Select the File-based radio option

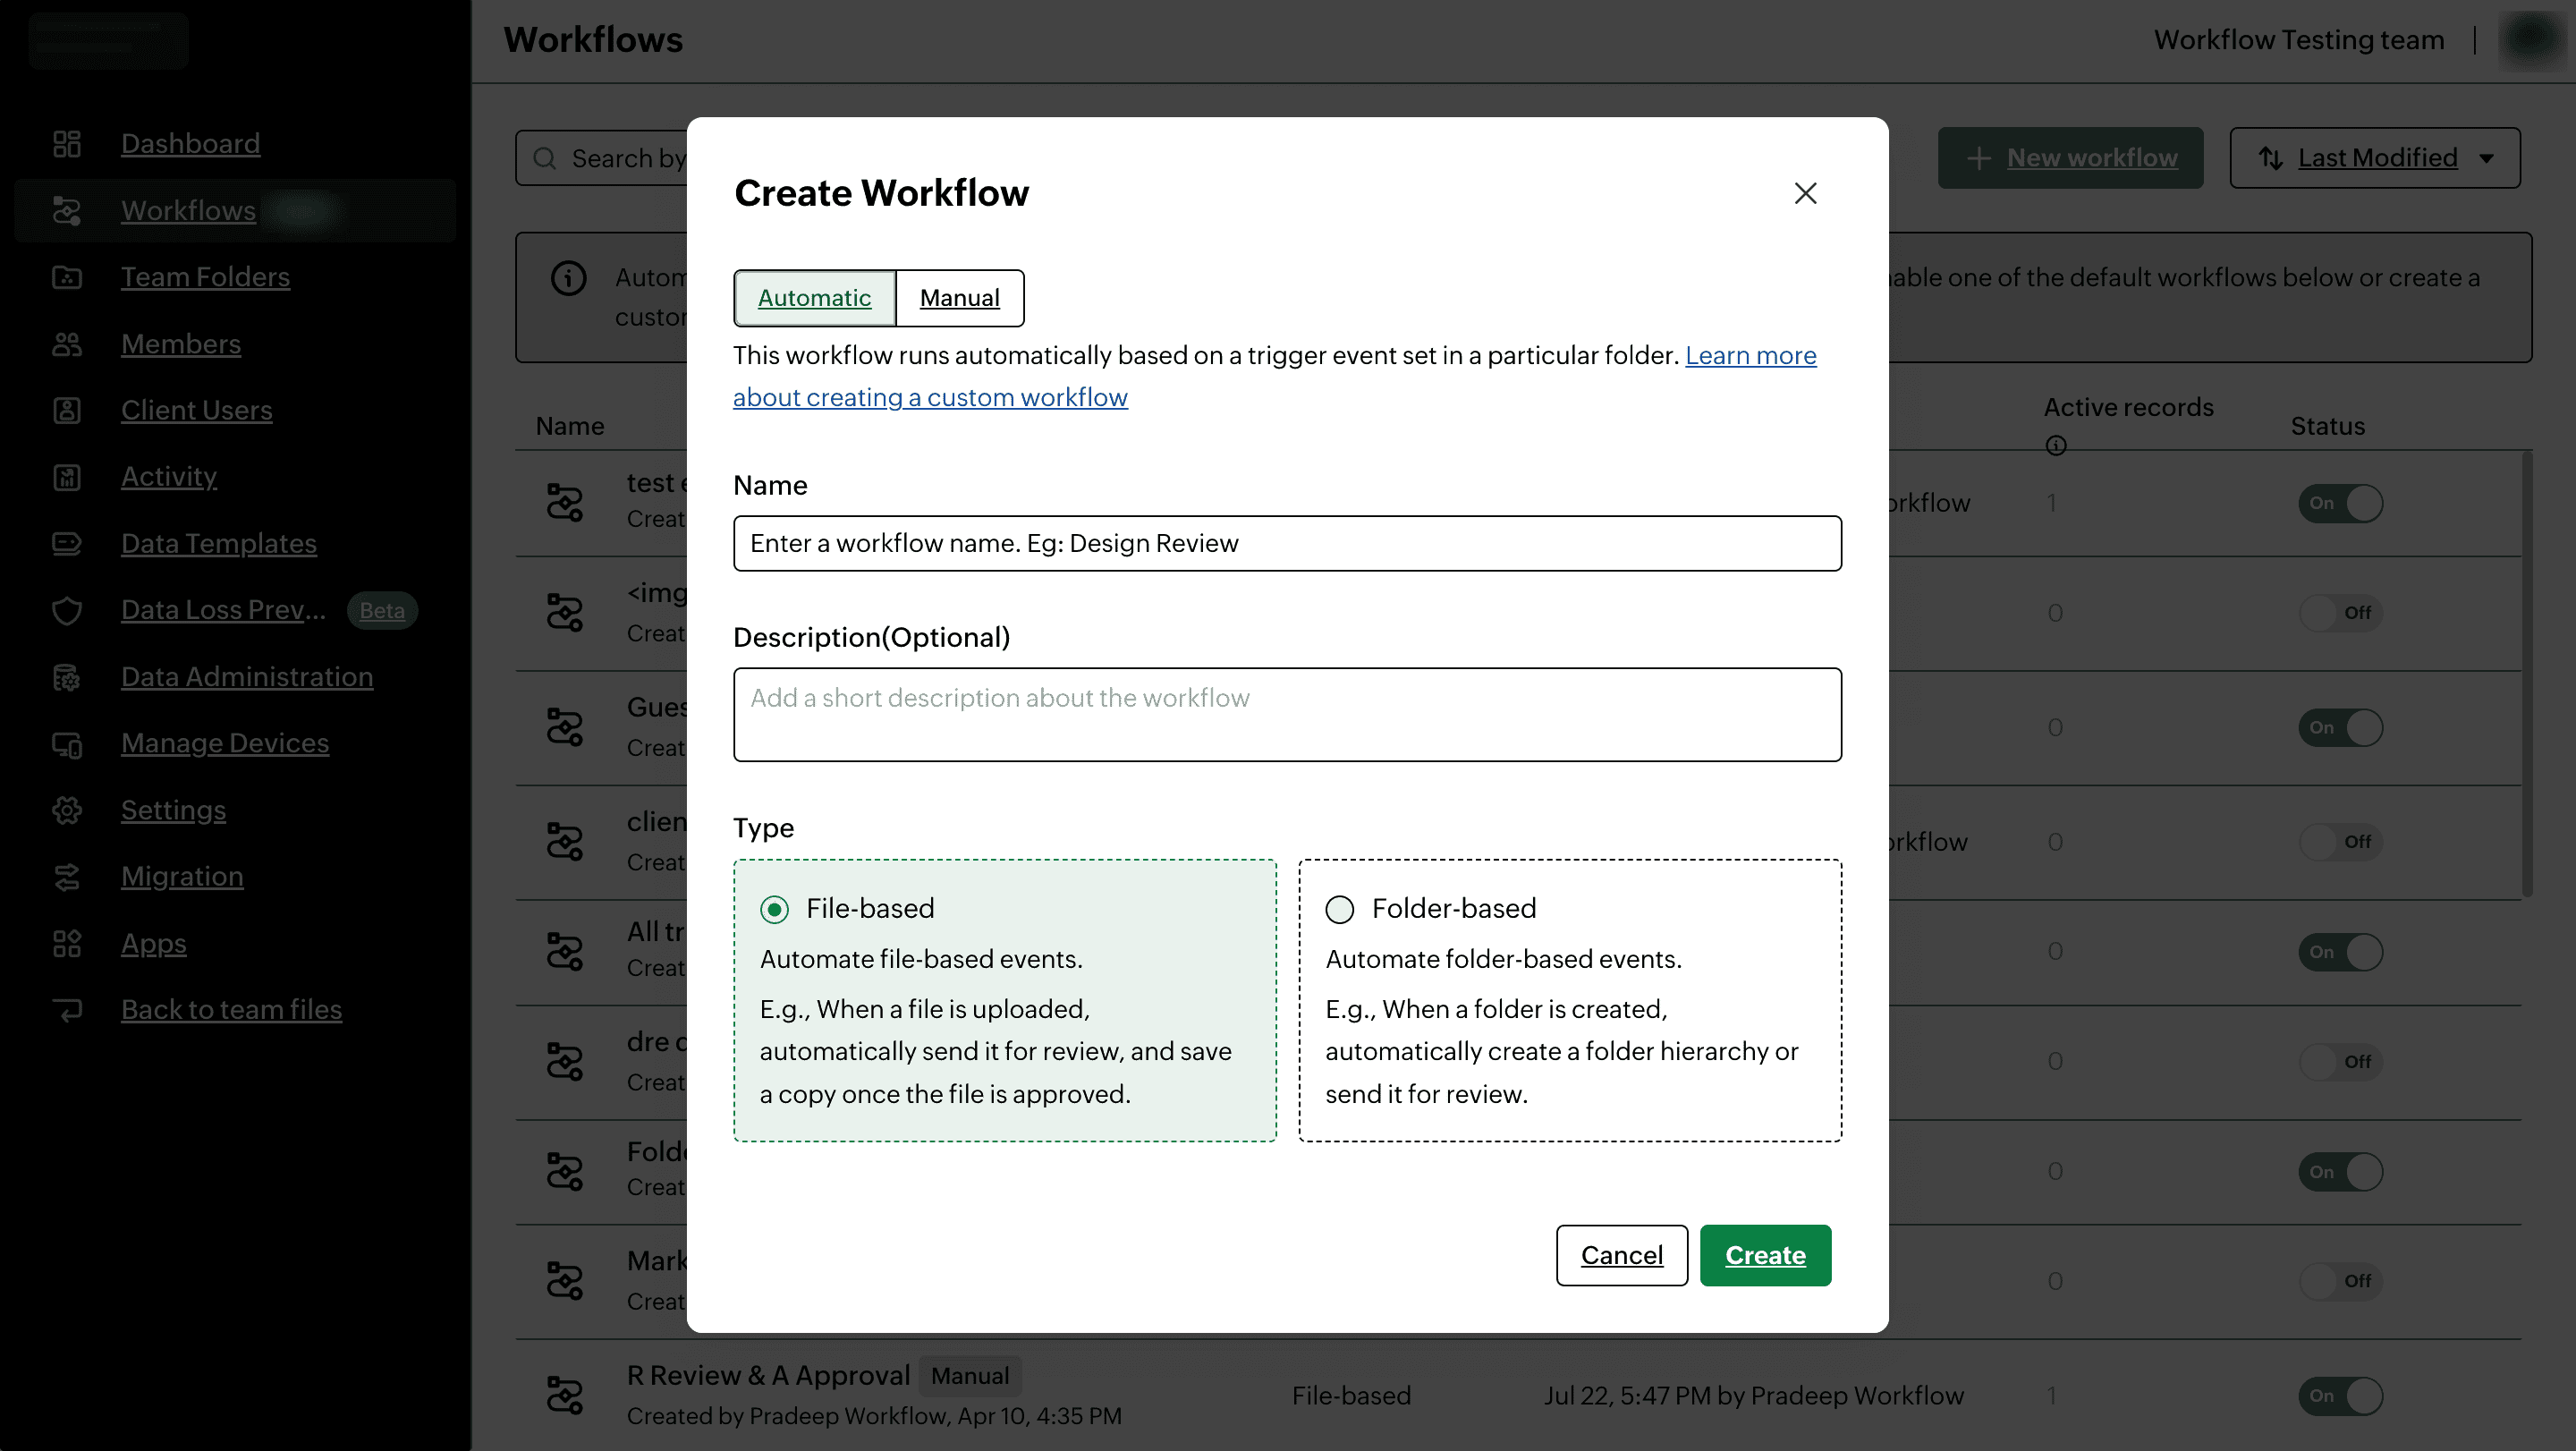tap(774, 909)
